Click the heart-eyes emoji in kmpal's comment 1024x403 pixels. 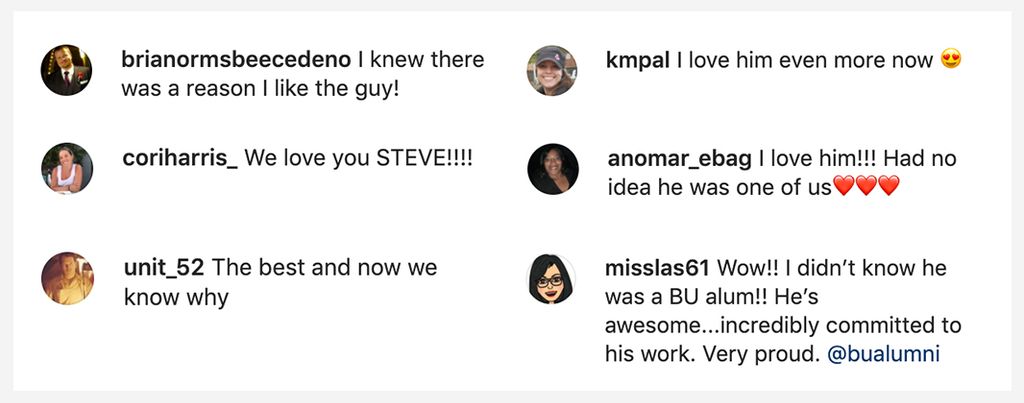(x=950, y=60)
